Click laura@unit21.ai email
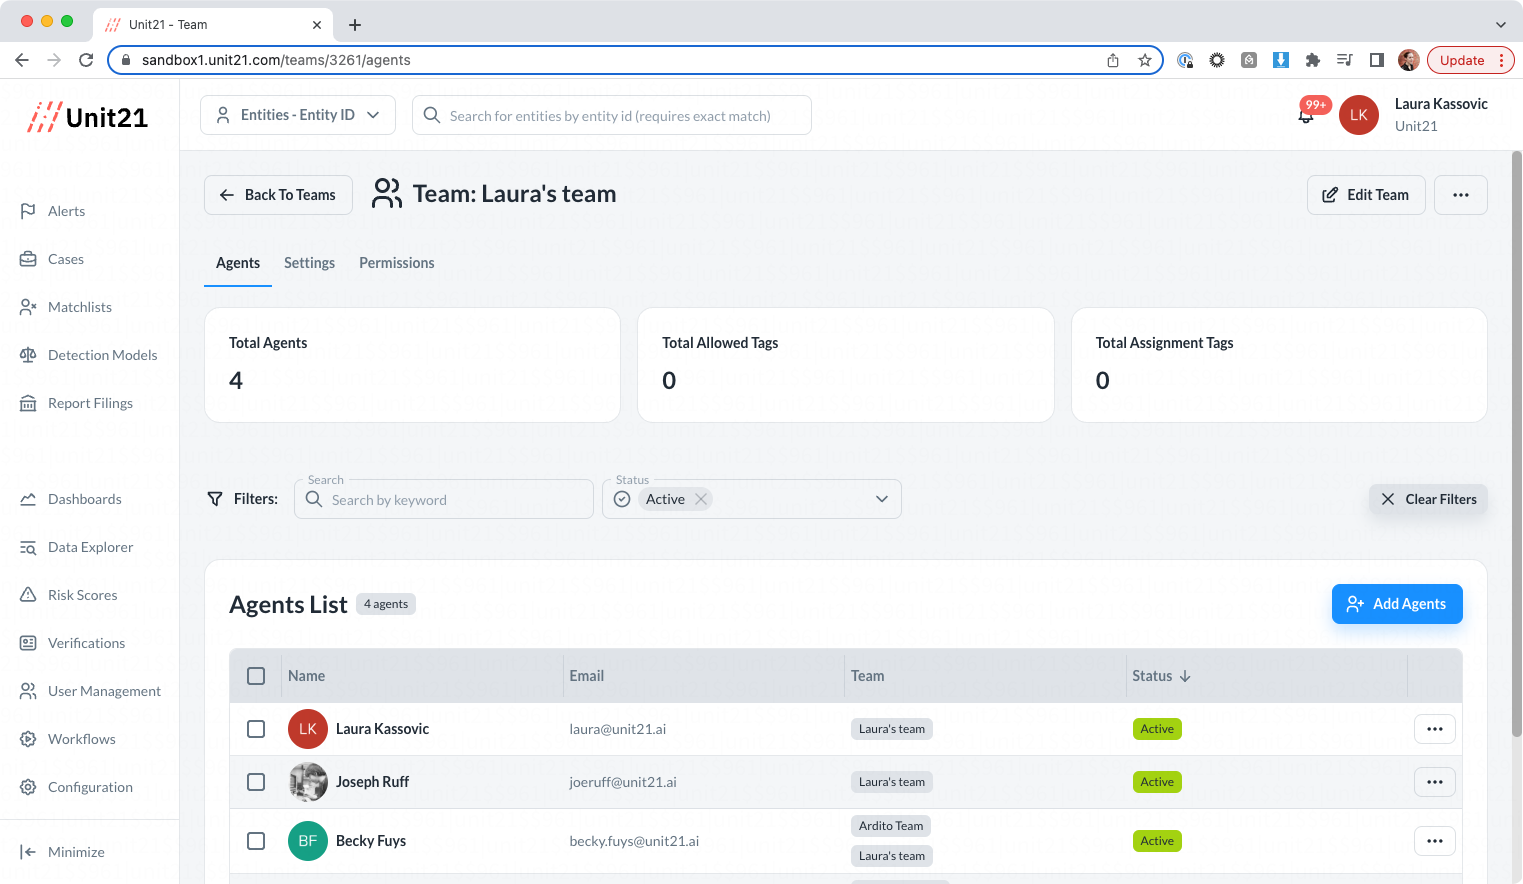The width and height of the screenshot is (1523, 884). 618,729
